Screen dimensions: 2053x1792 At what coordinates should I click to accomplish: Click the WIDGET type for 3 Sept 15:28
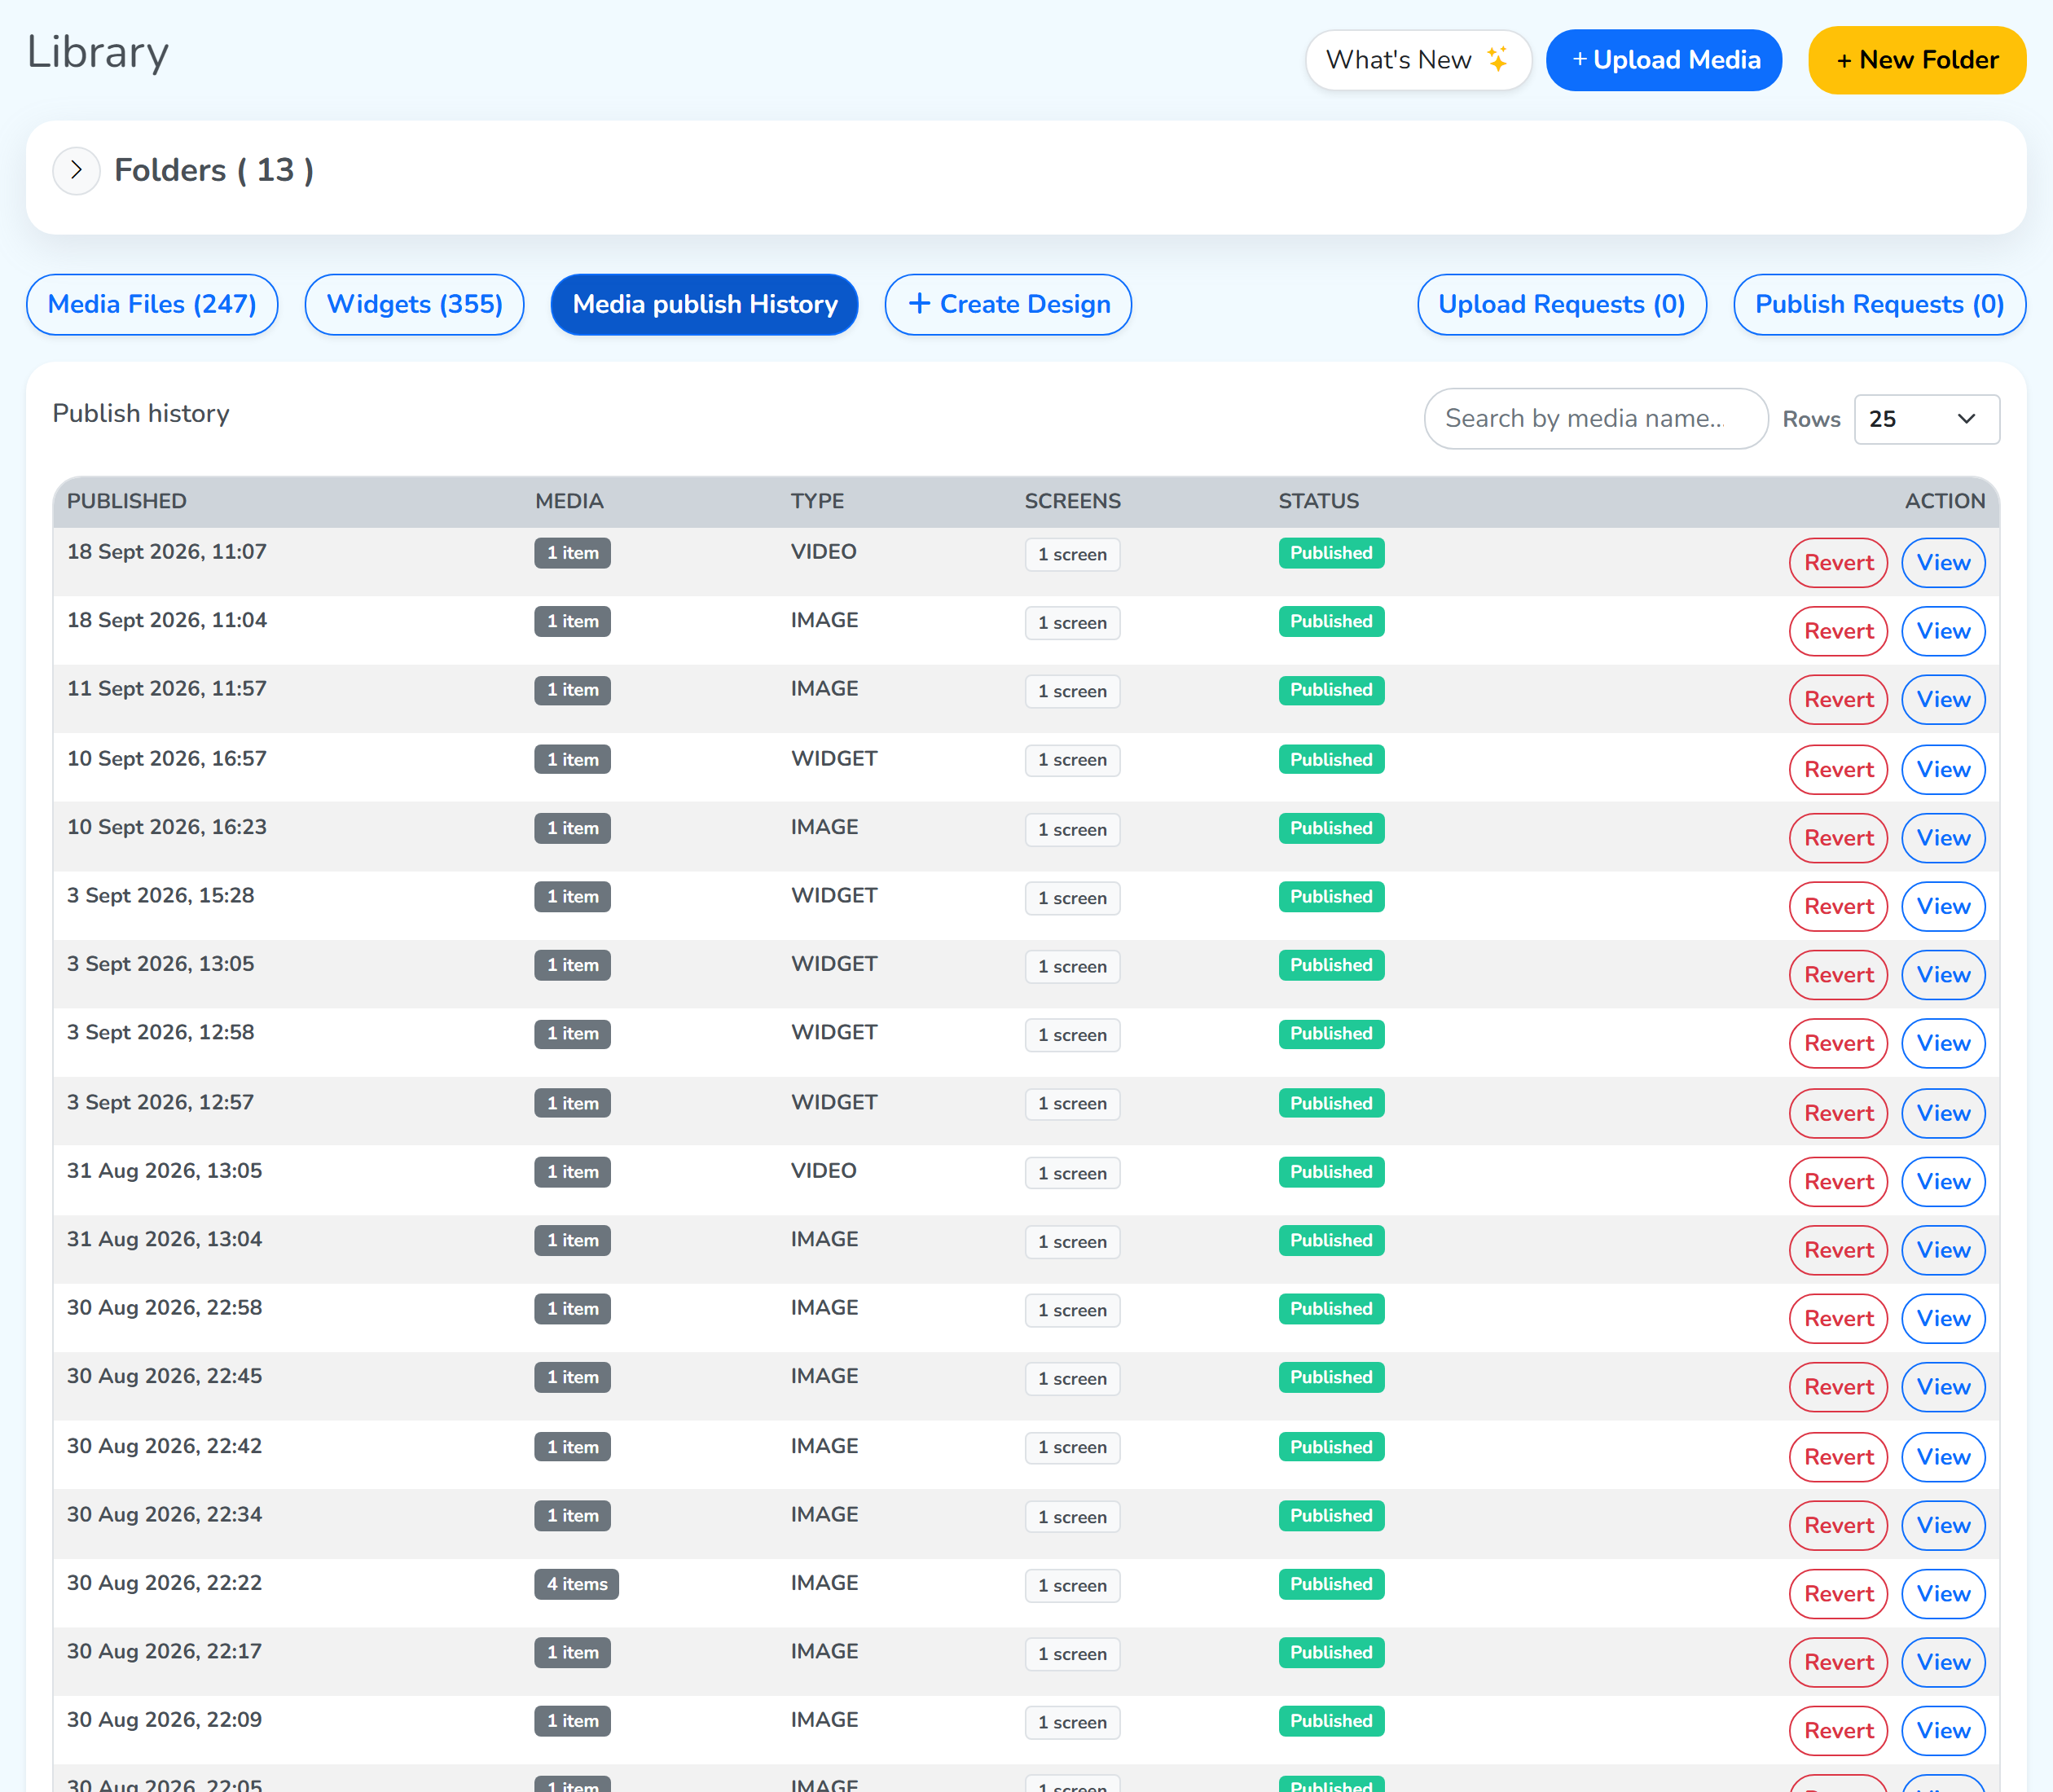tap(834, 895)
